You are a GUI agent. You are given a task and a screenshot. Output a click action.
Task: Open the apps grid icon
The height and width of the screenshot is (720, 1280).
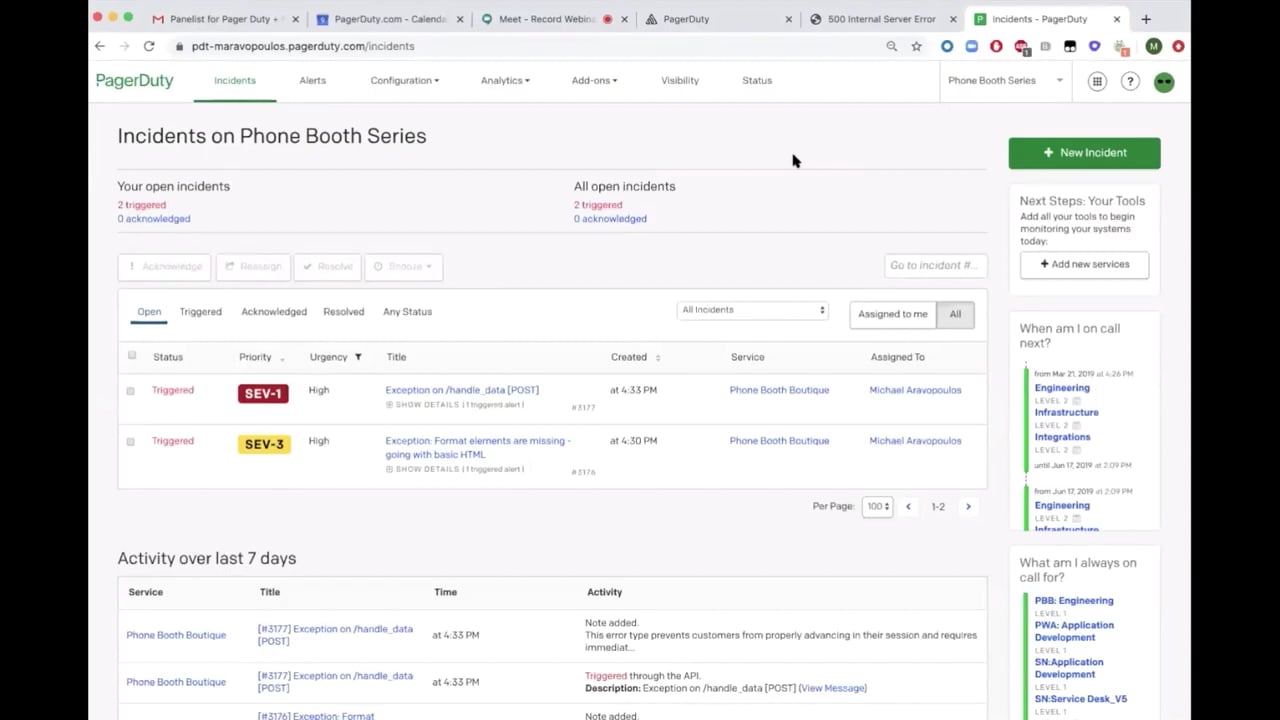[1097, 82]
